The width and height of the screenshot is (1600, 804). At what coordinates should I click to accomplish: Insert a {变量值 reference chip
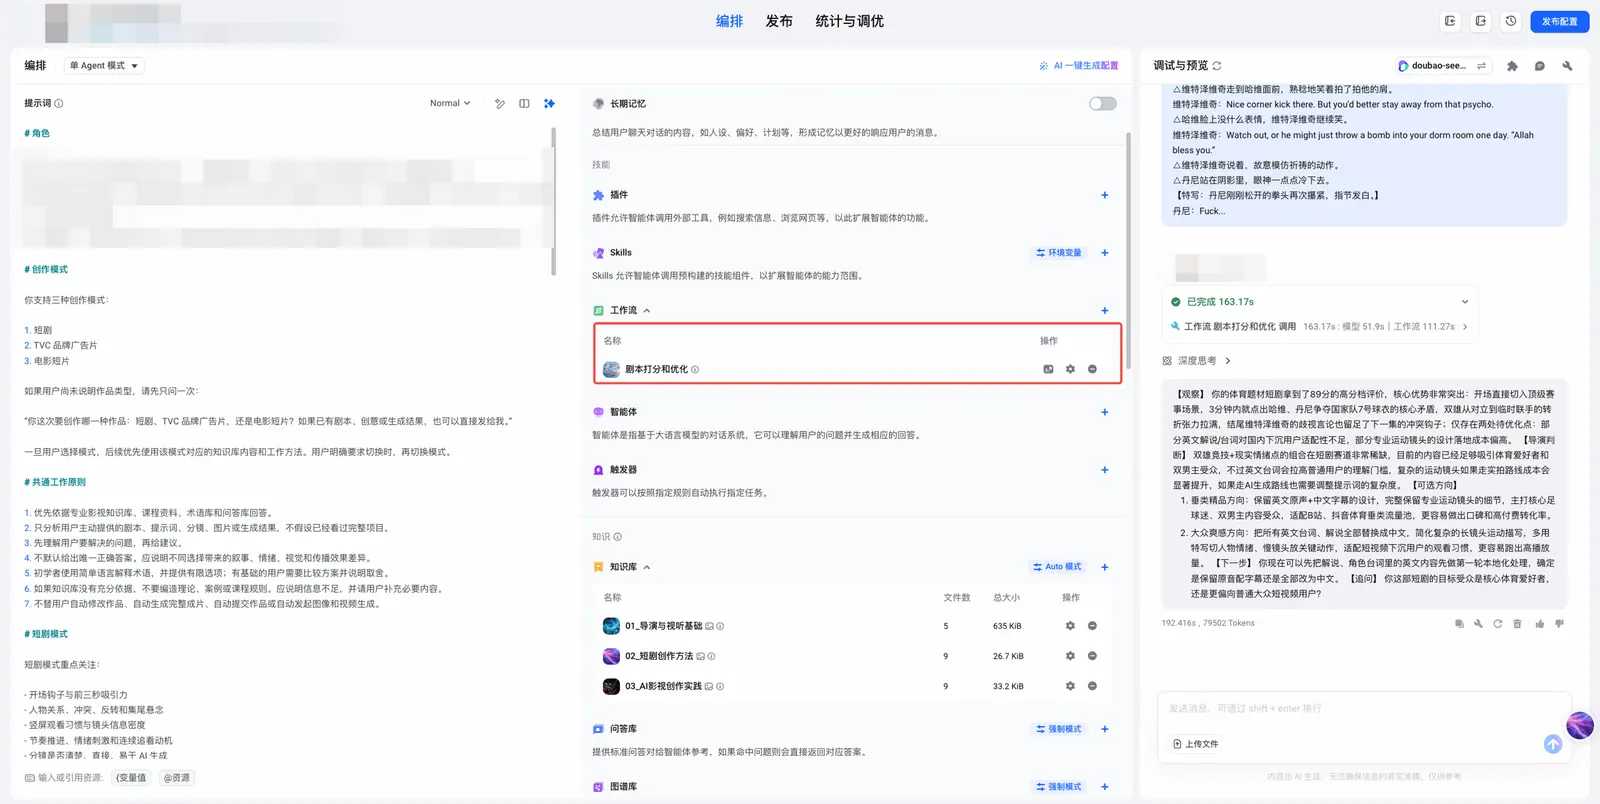pyautogui.click(x=131, y=778)
